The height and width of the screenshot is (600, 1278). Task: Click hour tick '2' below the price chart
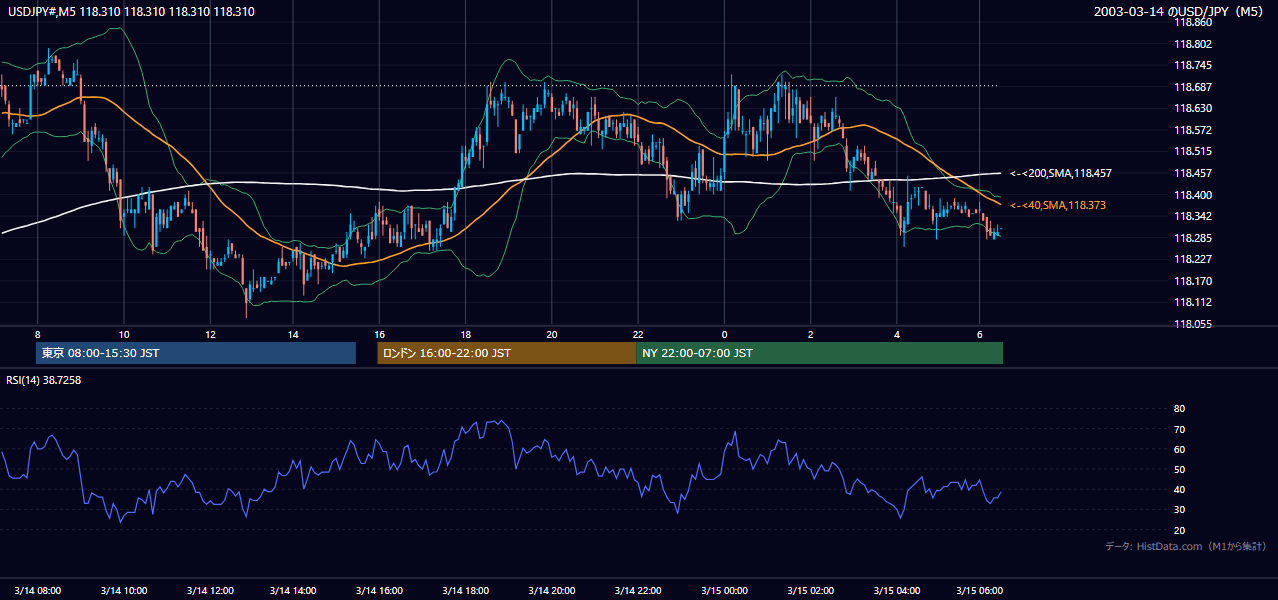pyautogui.click(x=810, y=334)
